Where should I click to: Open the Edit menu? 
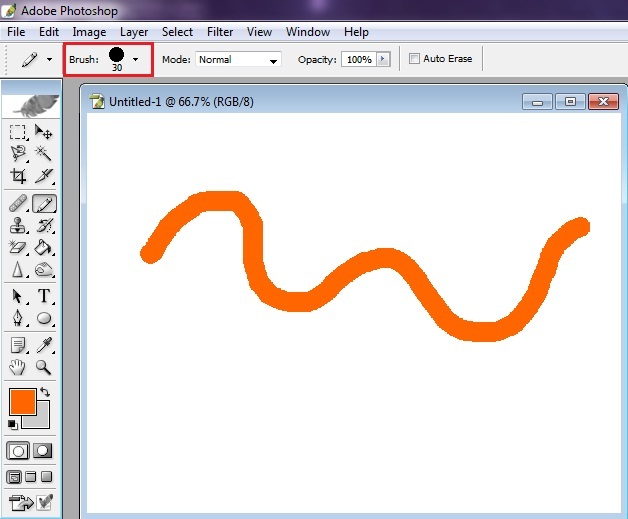49,32
